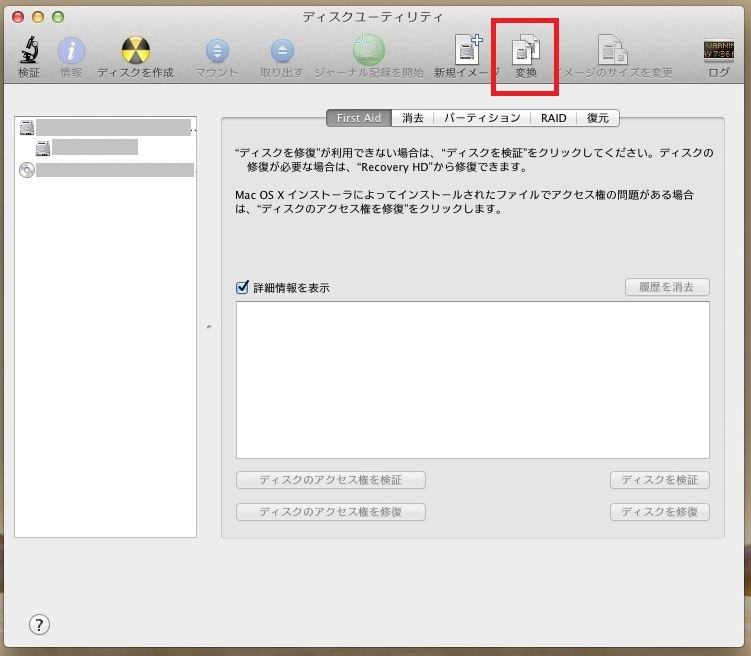Open the help question mark button
751x656 pixels.
tap(39, 624)
